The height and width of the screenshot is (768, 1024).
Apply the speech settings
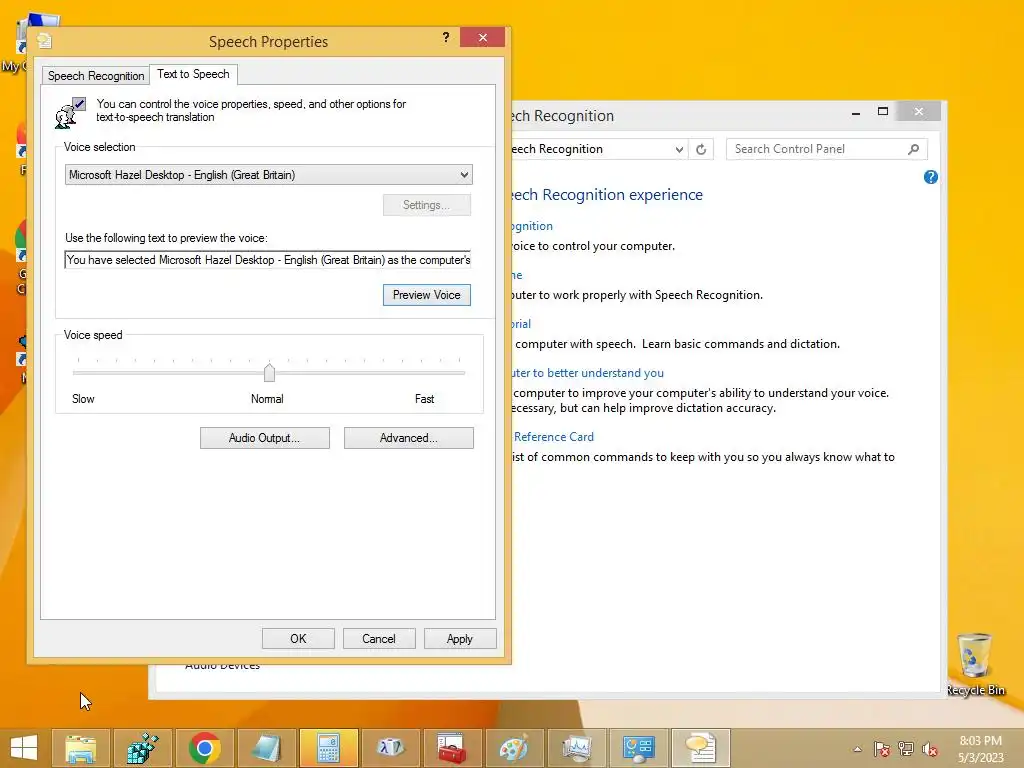[460, 639]
